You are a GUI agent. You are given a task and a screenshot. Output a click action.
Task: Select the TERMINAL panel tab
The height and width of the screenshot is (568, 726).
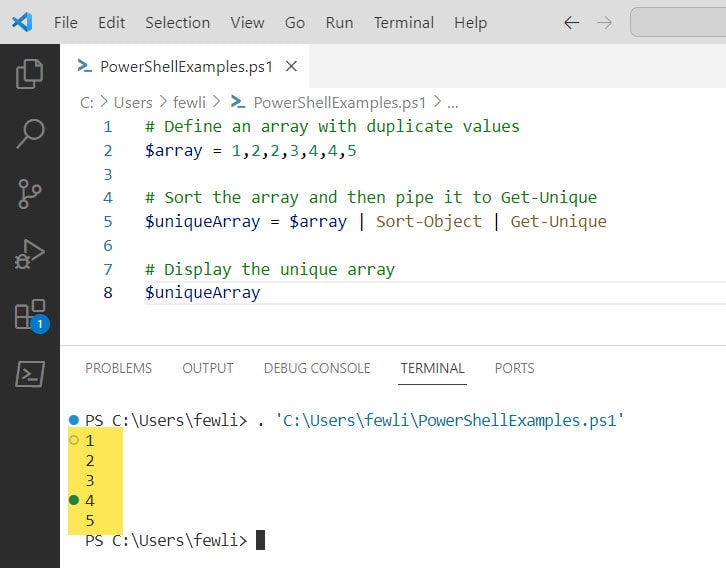point(432,368)
